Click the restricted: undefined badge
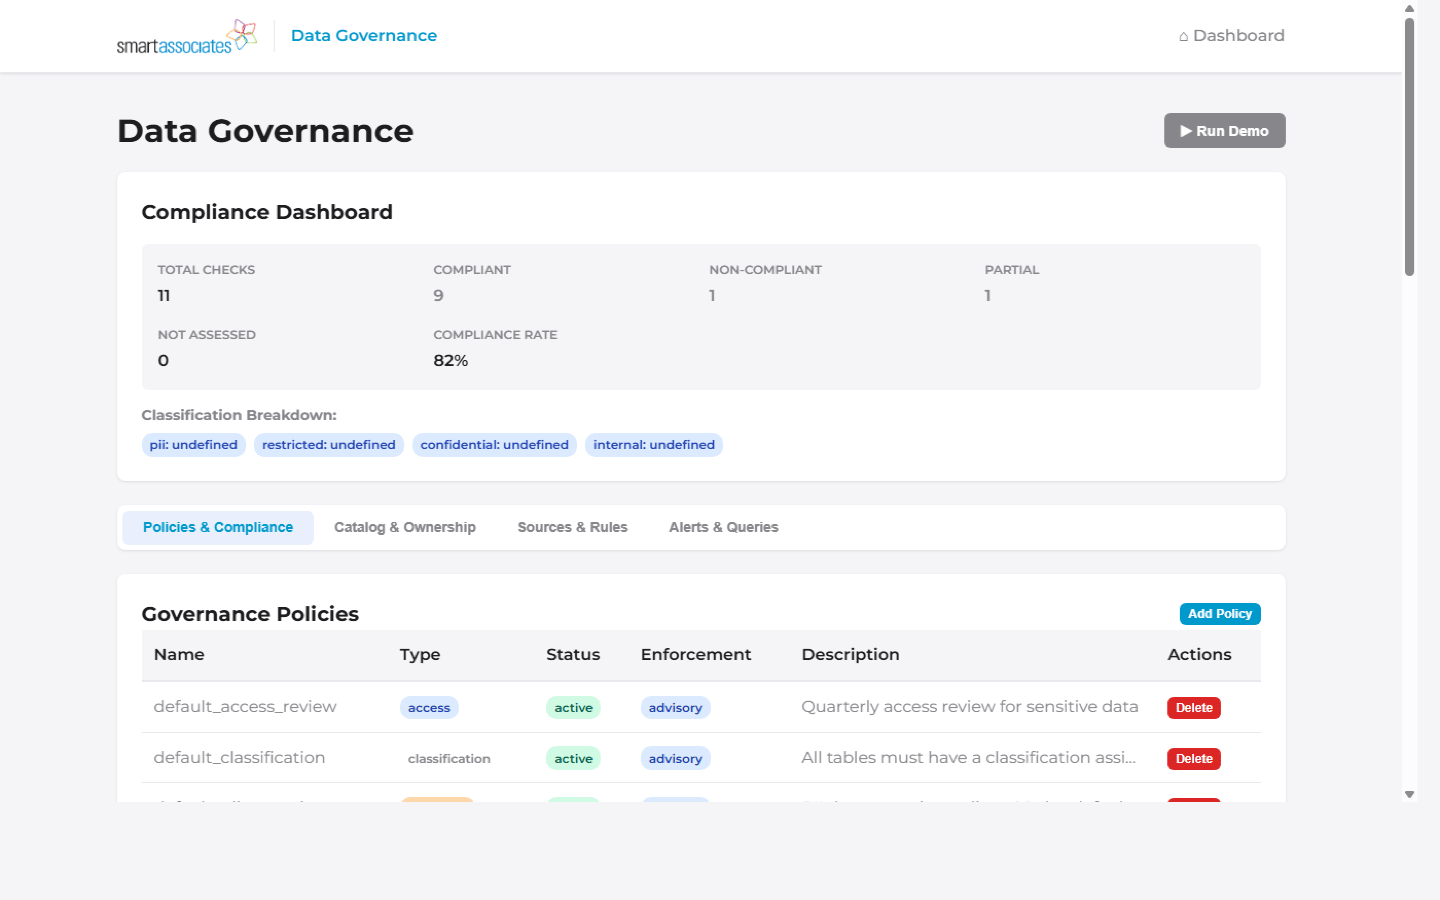 (328, 444)
